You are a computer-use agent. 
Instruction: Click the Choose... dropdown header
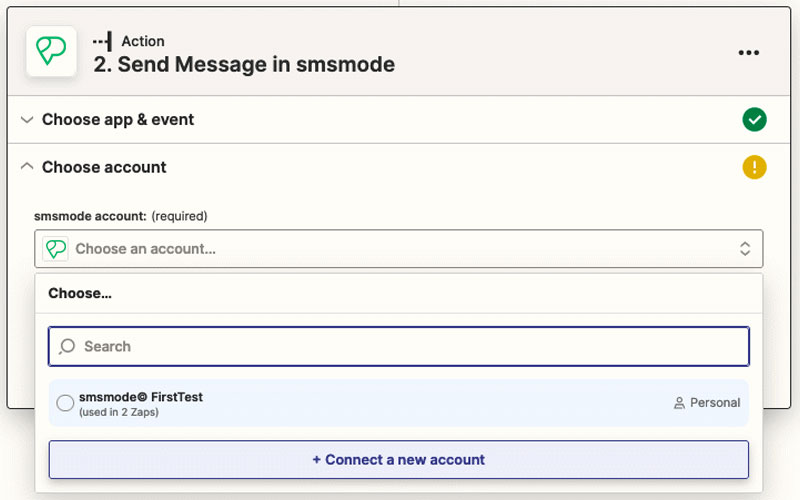pyautogui.click(x=80, y=293)
